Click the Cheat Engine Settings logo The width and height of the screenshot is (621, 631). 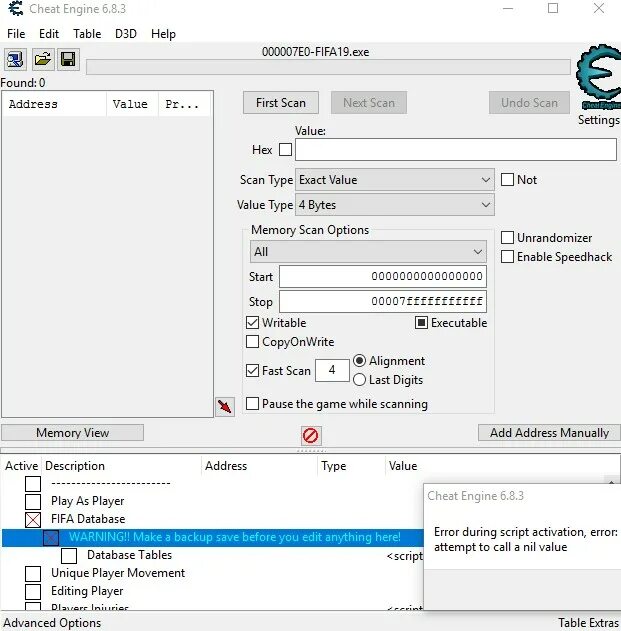point(598,77)
